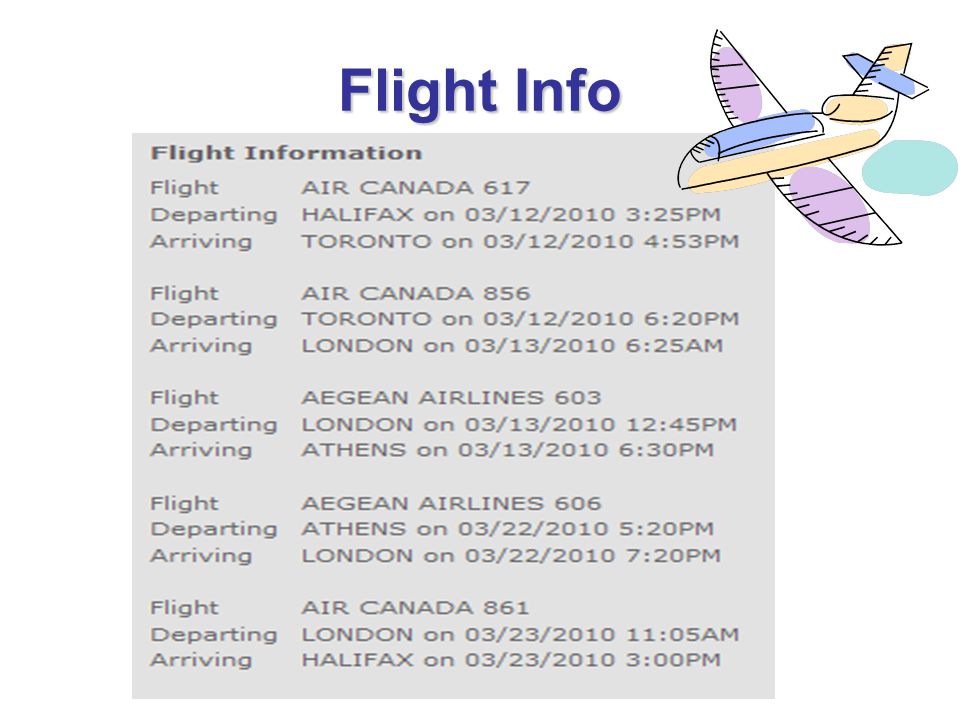The width and height of the screenshot is (960, 720).
Task: Click the AIR CANADA 617 flight text
Action: click(415, 187)
